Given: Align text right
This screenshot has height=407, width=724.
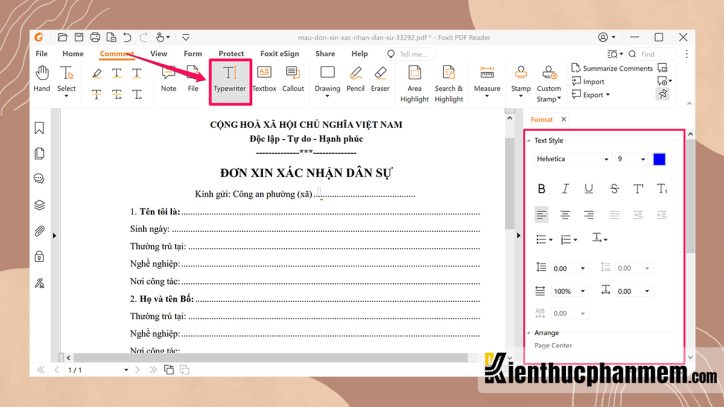Looking at the screenshot, I should 589,215.
